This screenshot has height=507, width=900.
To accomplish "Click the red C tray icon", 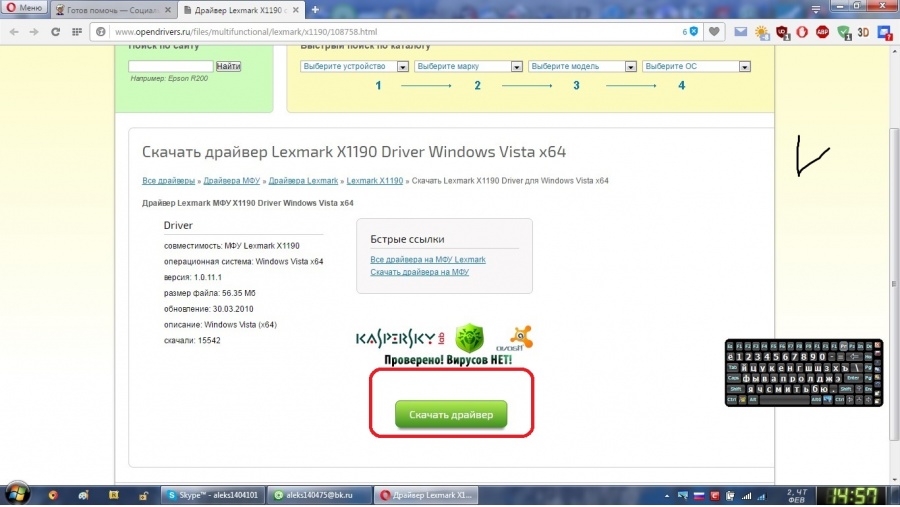I will (x=715, y=496).
